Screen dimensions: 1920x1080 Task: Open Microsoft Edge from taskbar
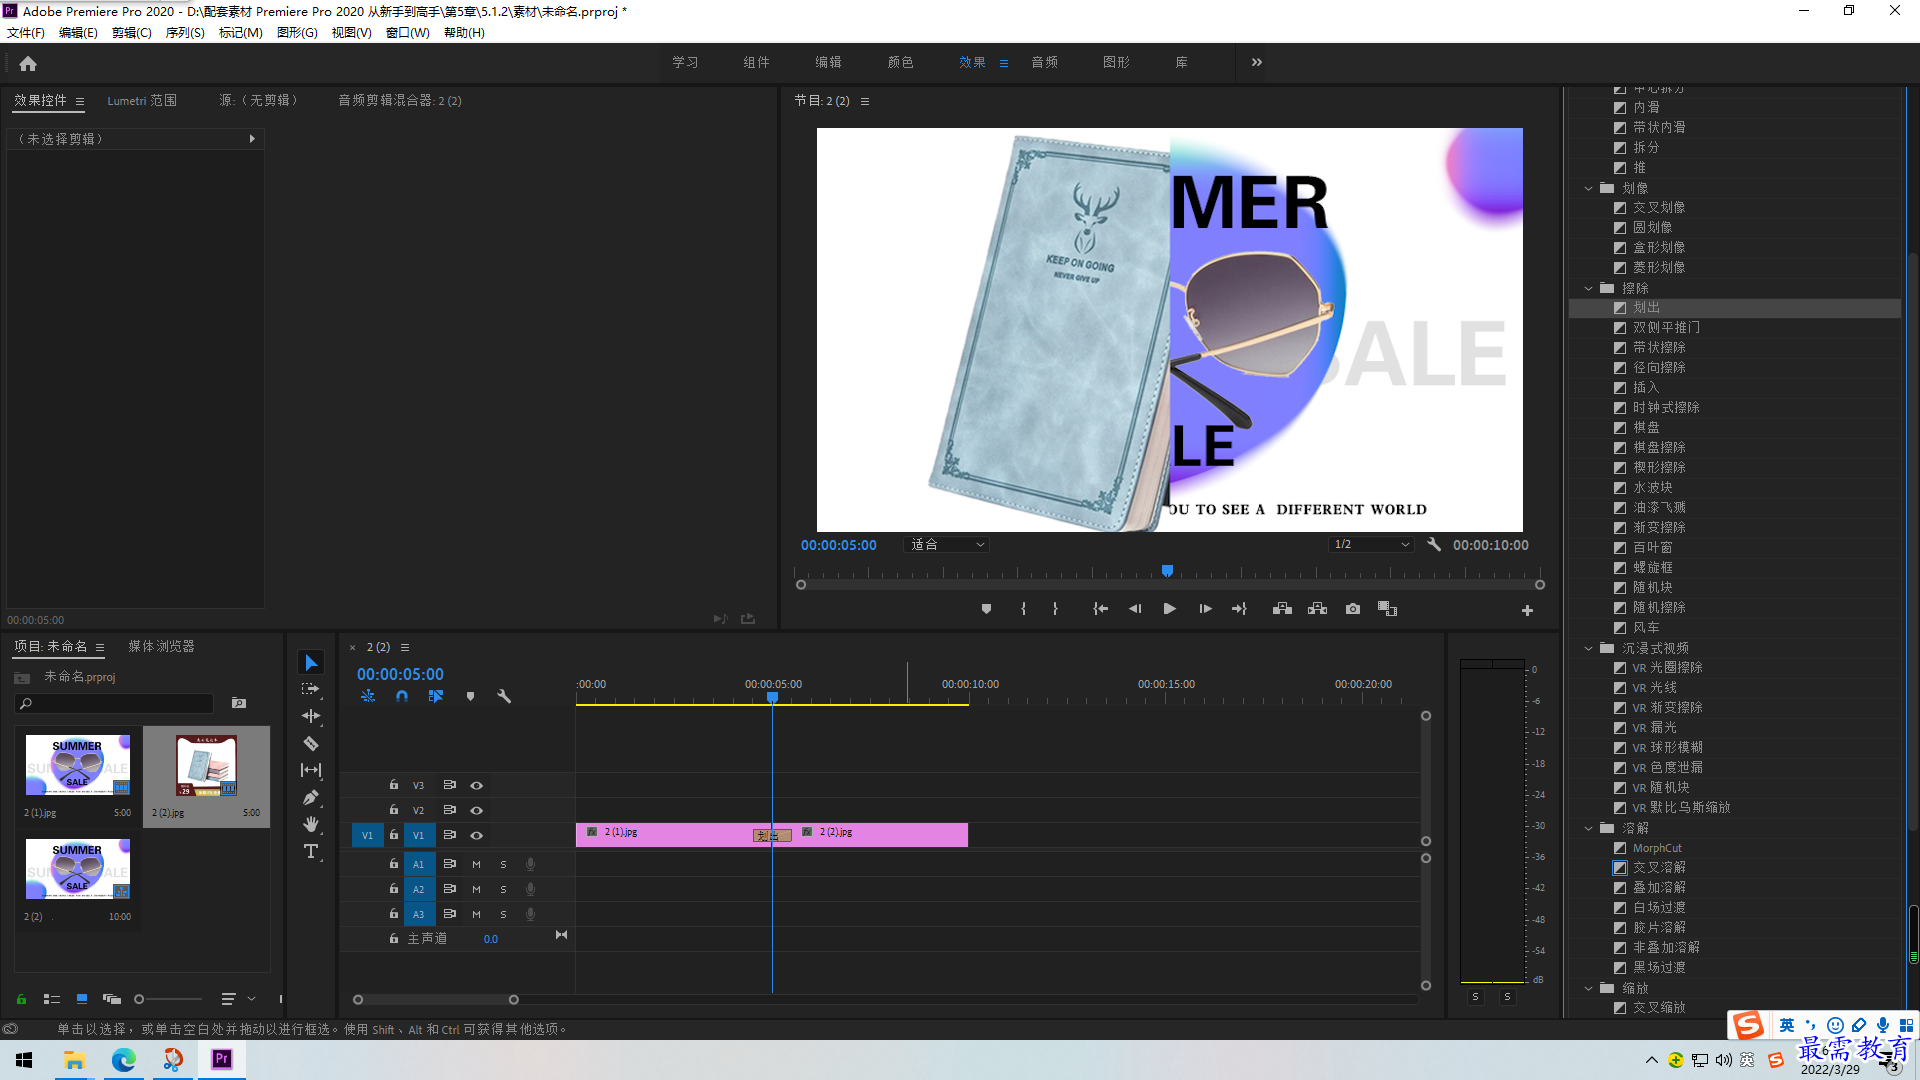(x=124, y=1060)
